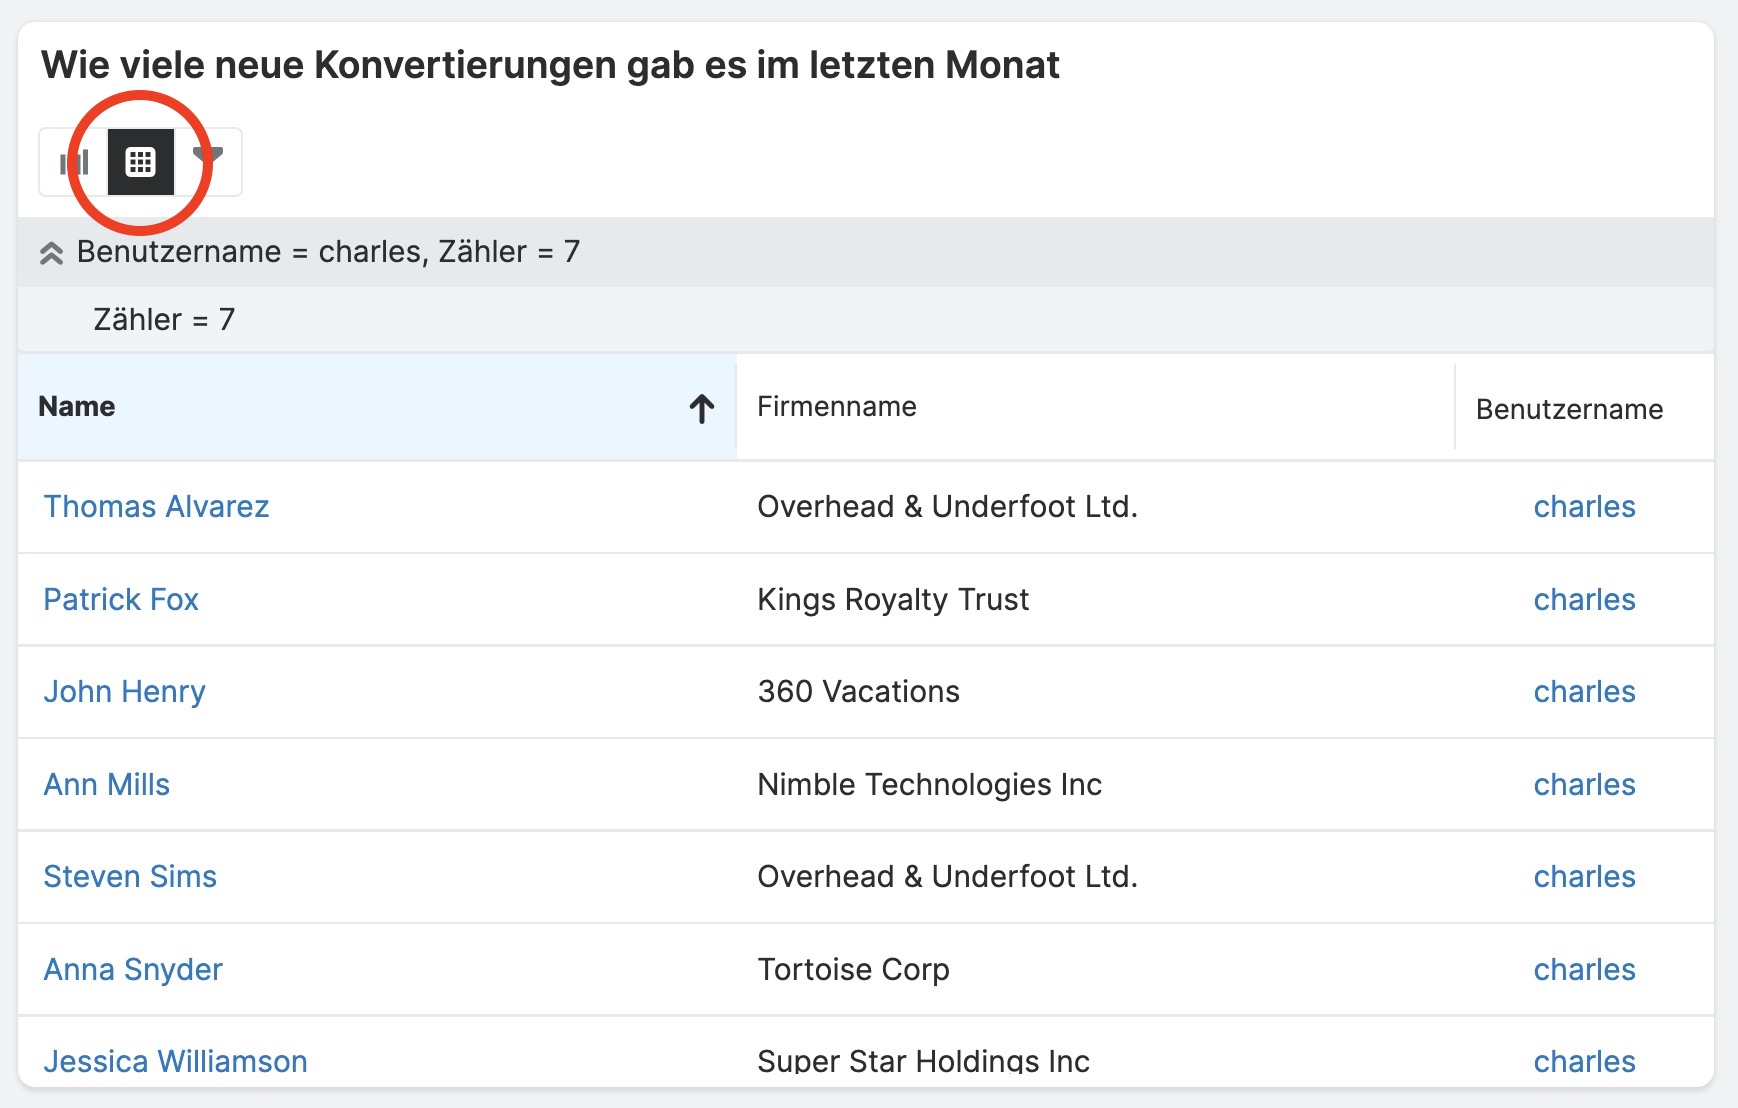Open the filter funnel icon
The width and height of the screenshot is (1738, 1108).
(209, 158)
